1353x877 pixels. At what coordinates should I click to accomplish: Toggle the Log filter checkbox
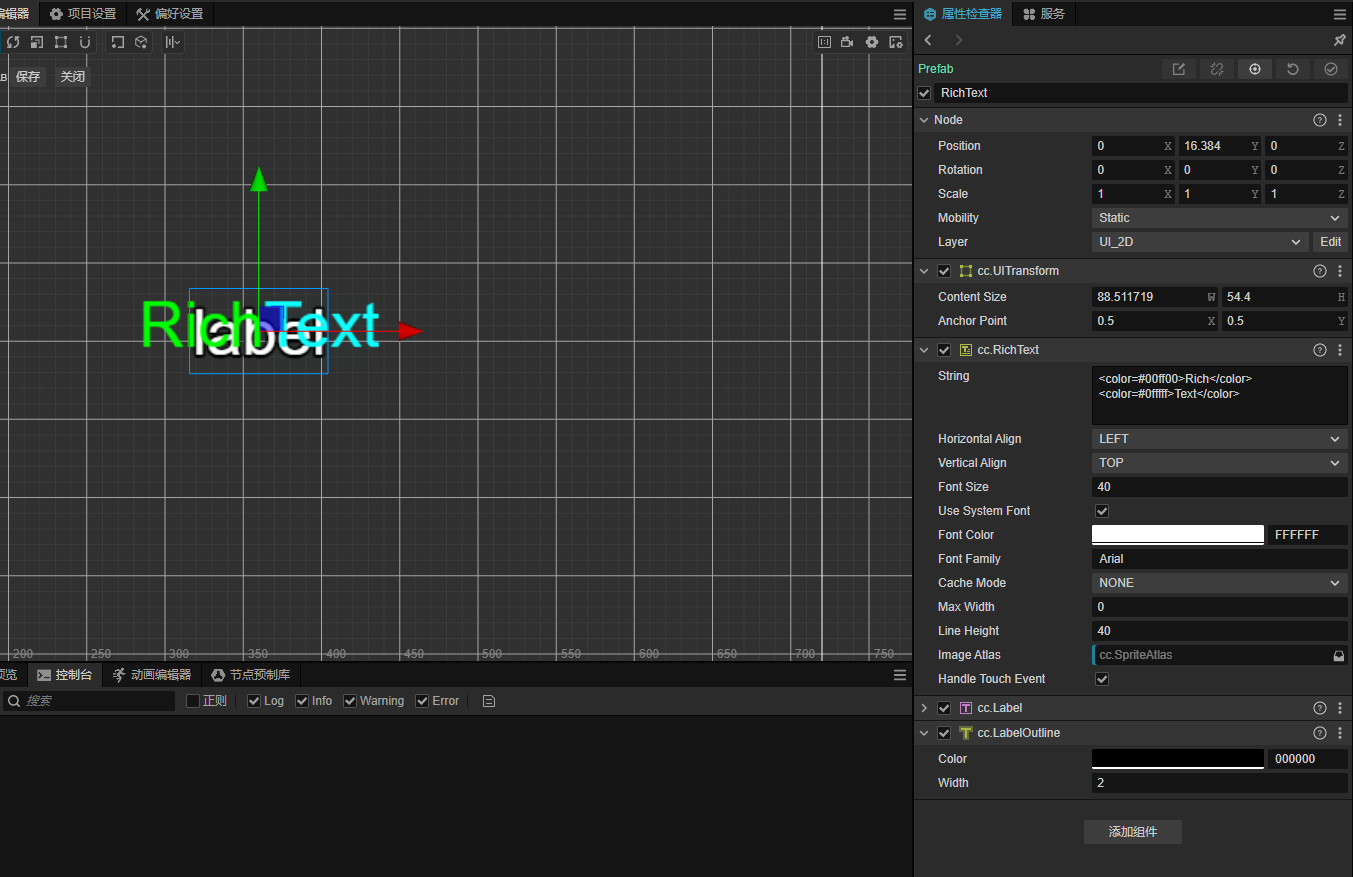click(254, 701)
